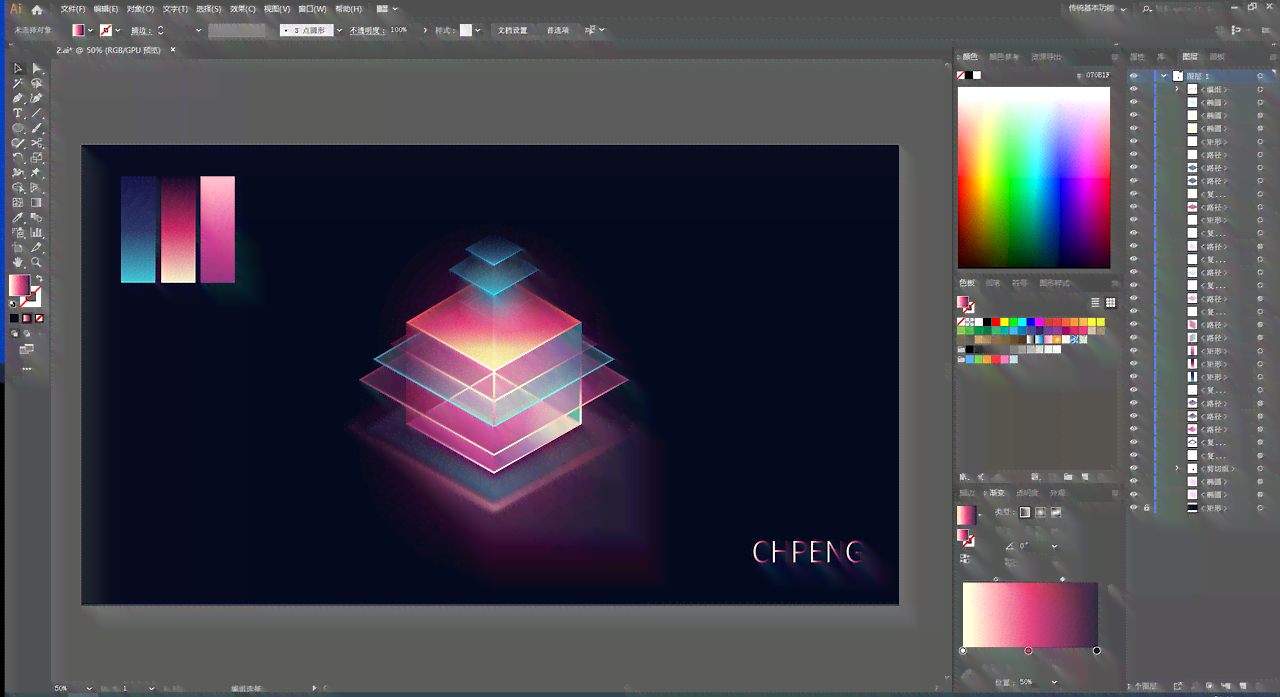Select the Blend tool
This screenshot has width=1280, height=697.
coord(37,218)
